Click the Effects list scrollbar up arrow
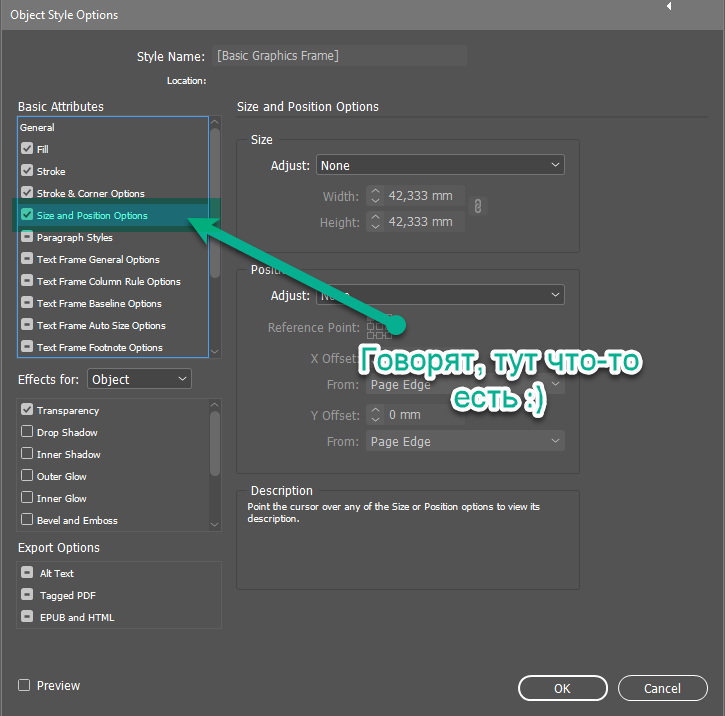 [215, 405]
